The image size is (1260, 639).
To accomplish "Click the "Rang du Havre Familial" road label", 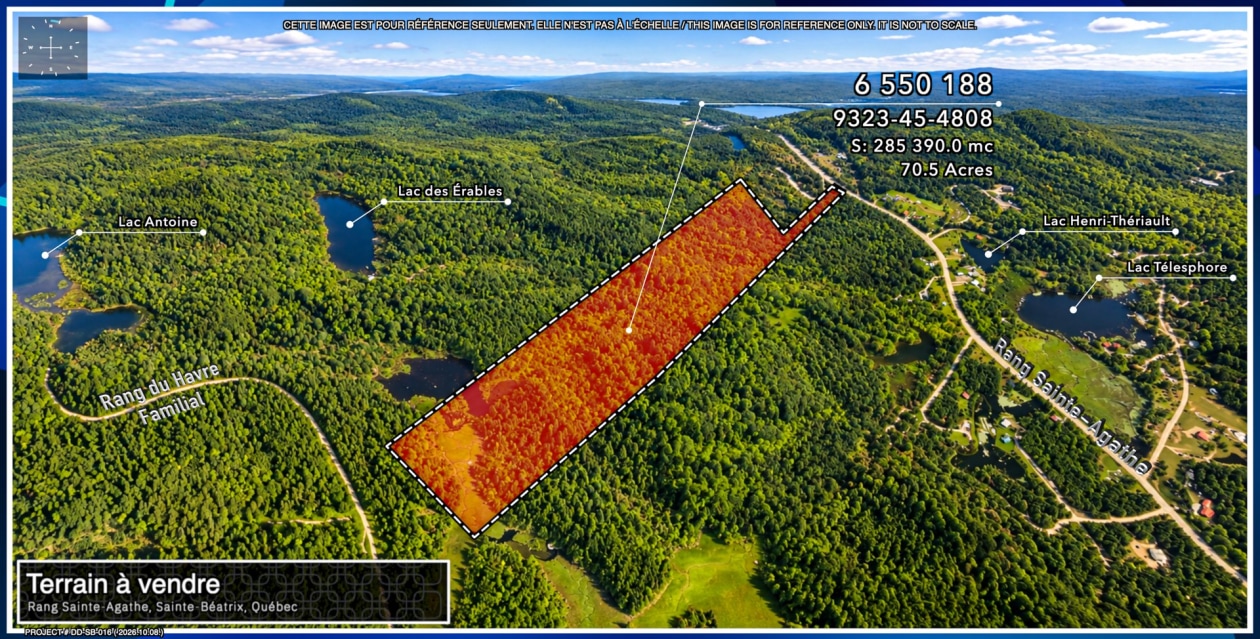I will (x=160, y=393).
